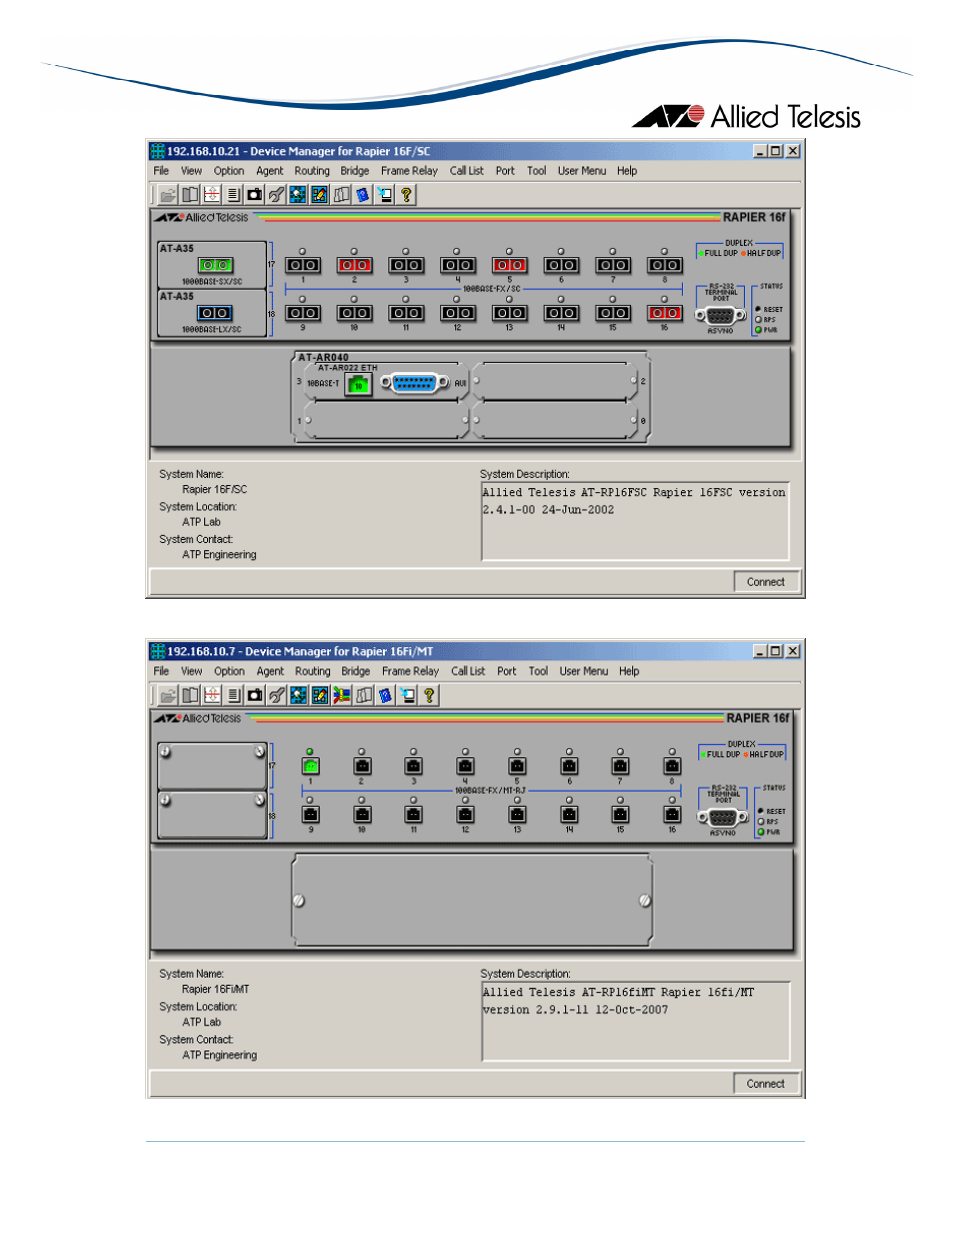Viewport: 954px width, 1235px height.
Task: Select blue AT-A35 1000BASE-LX/SC uplink port
Action: point(214,313)
